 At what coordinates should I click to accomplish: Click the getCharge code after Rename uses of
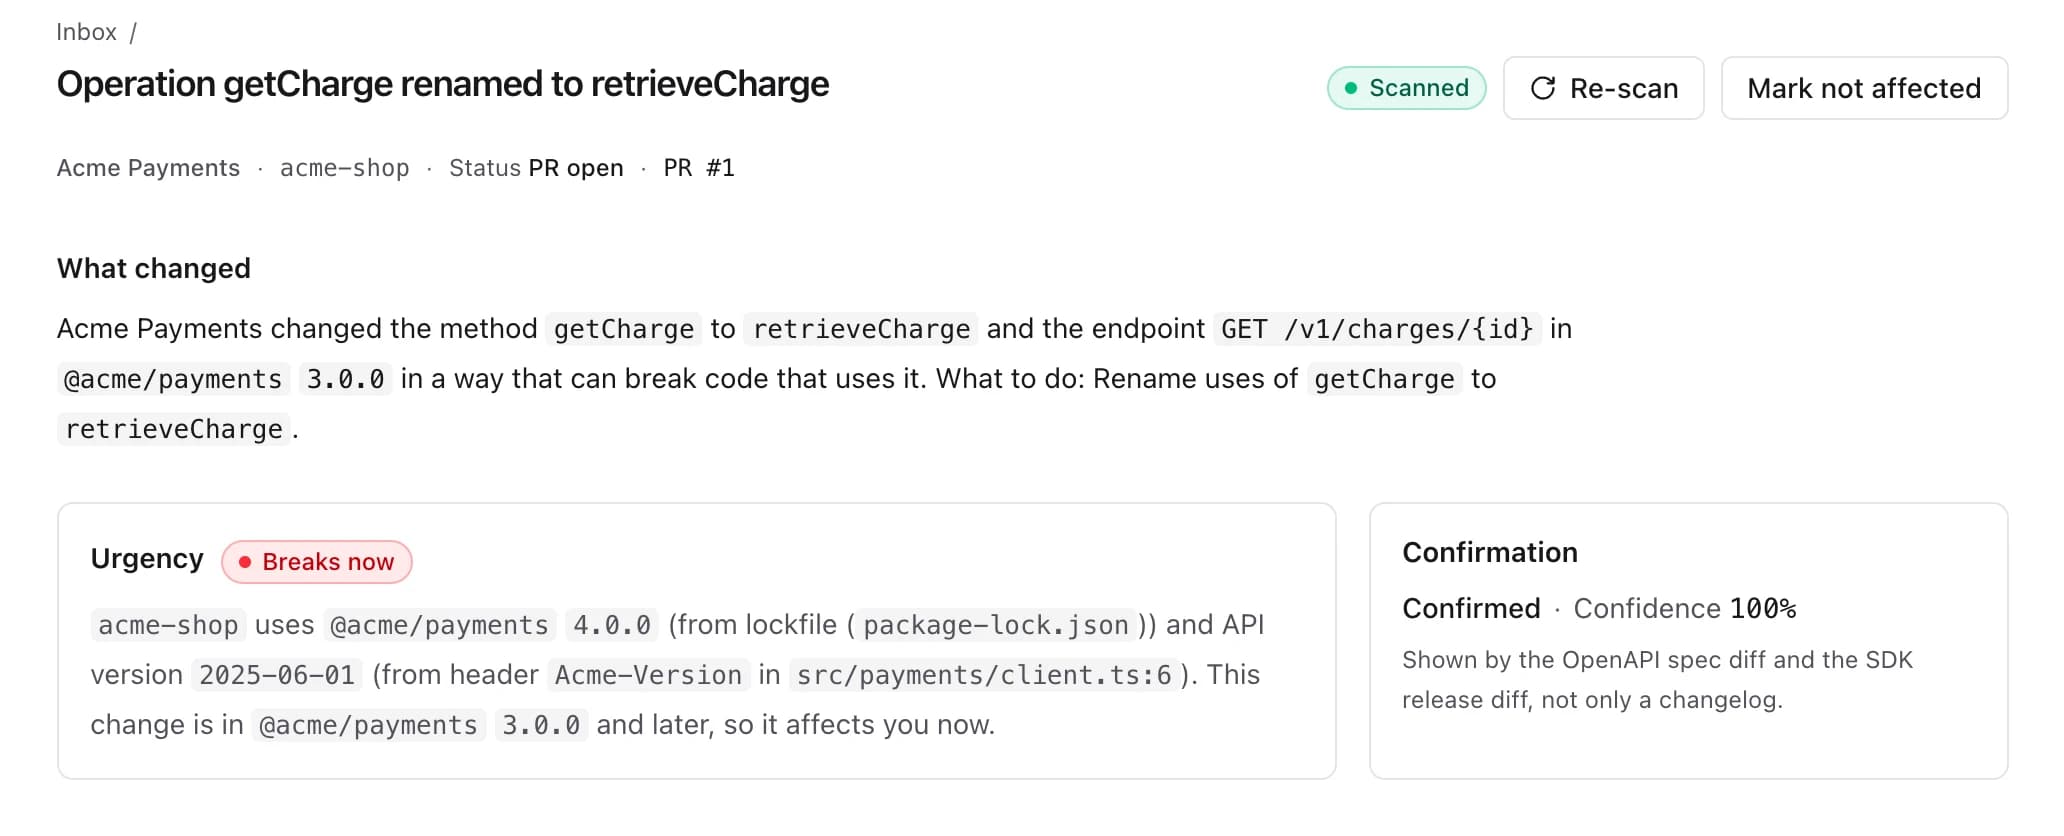pos(1384,379)
